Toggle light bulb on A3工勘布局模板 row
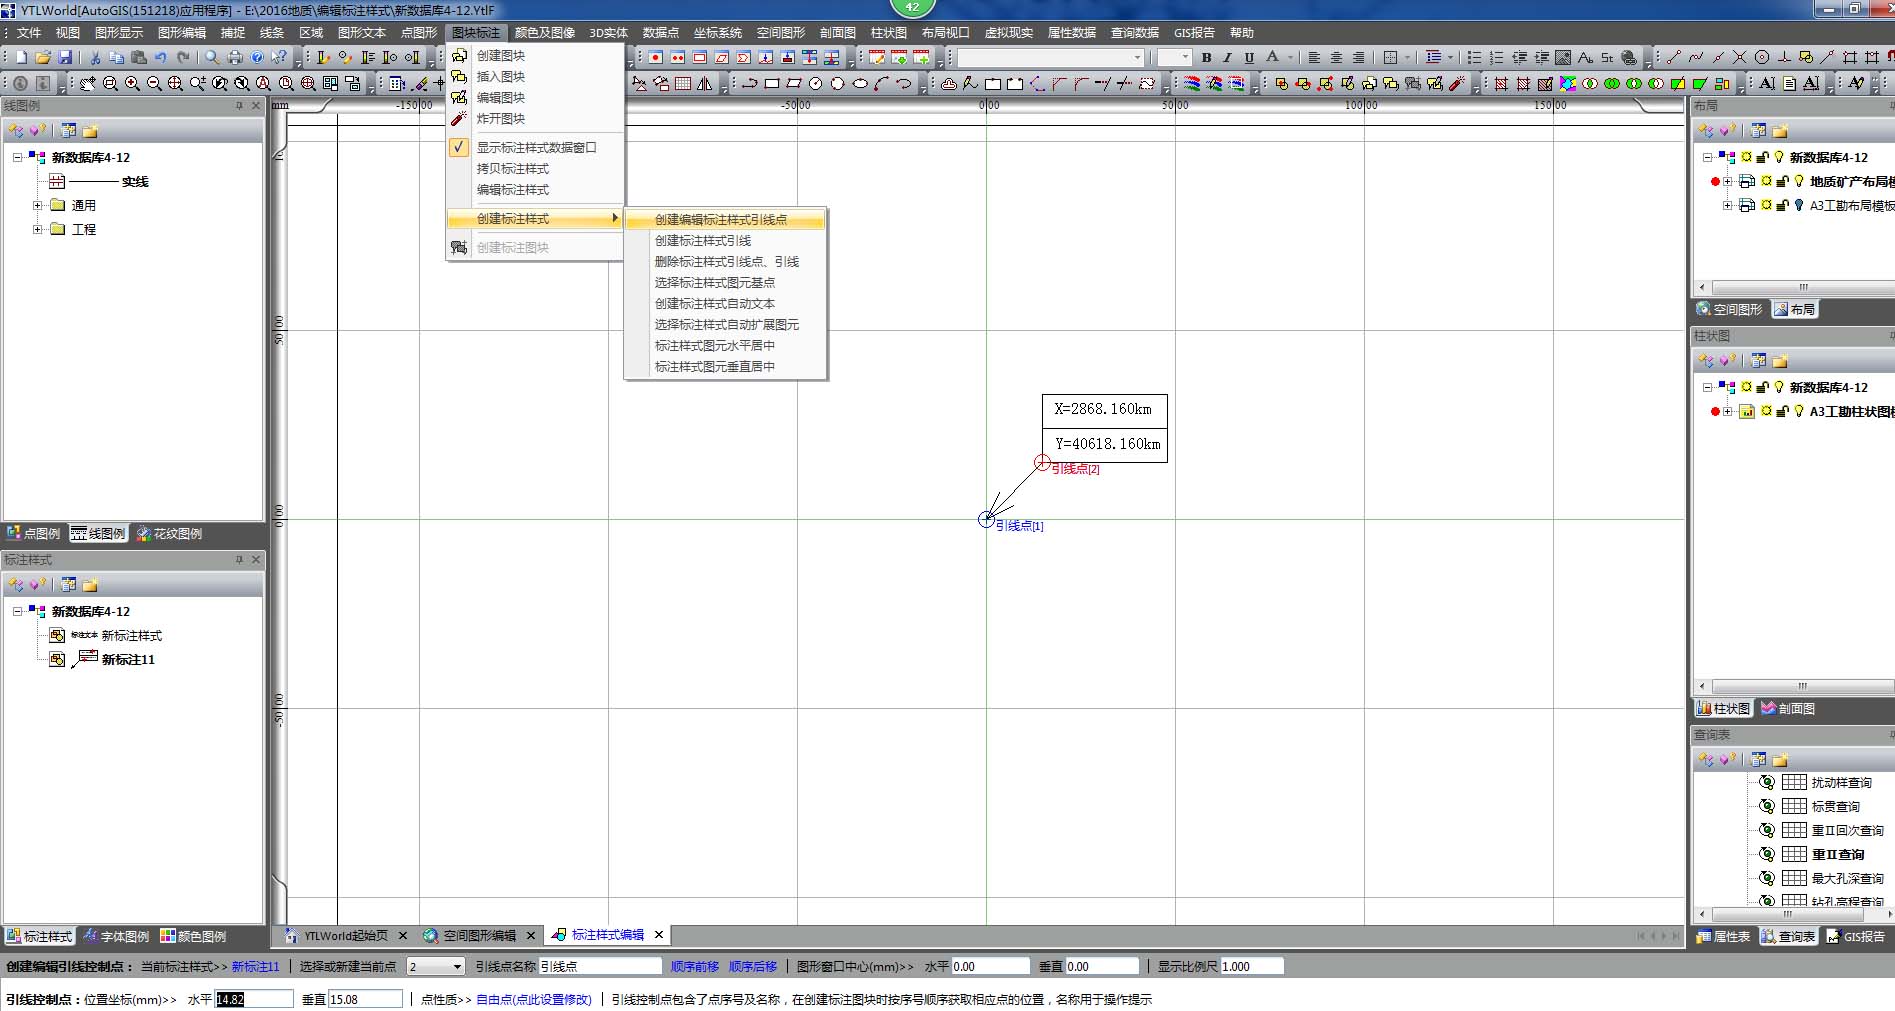This screenshot has height=1011, width=1895. coord(1799,205)
